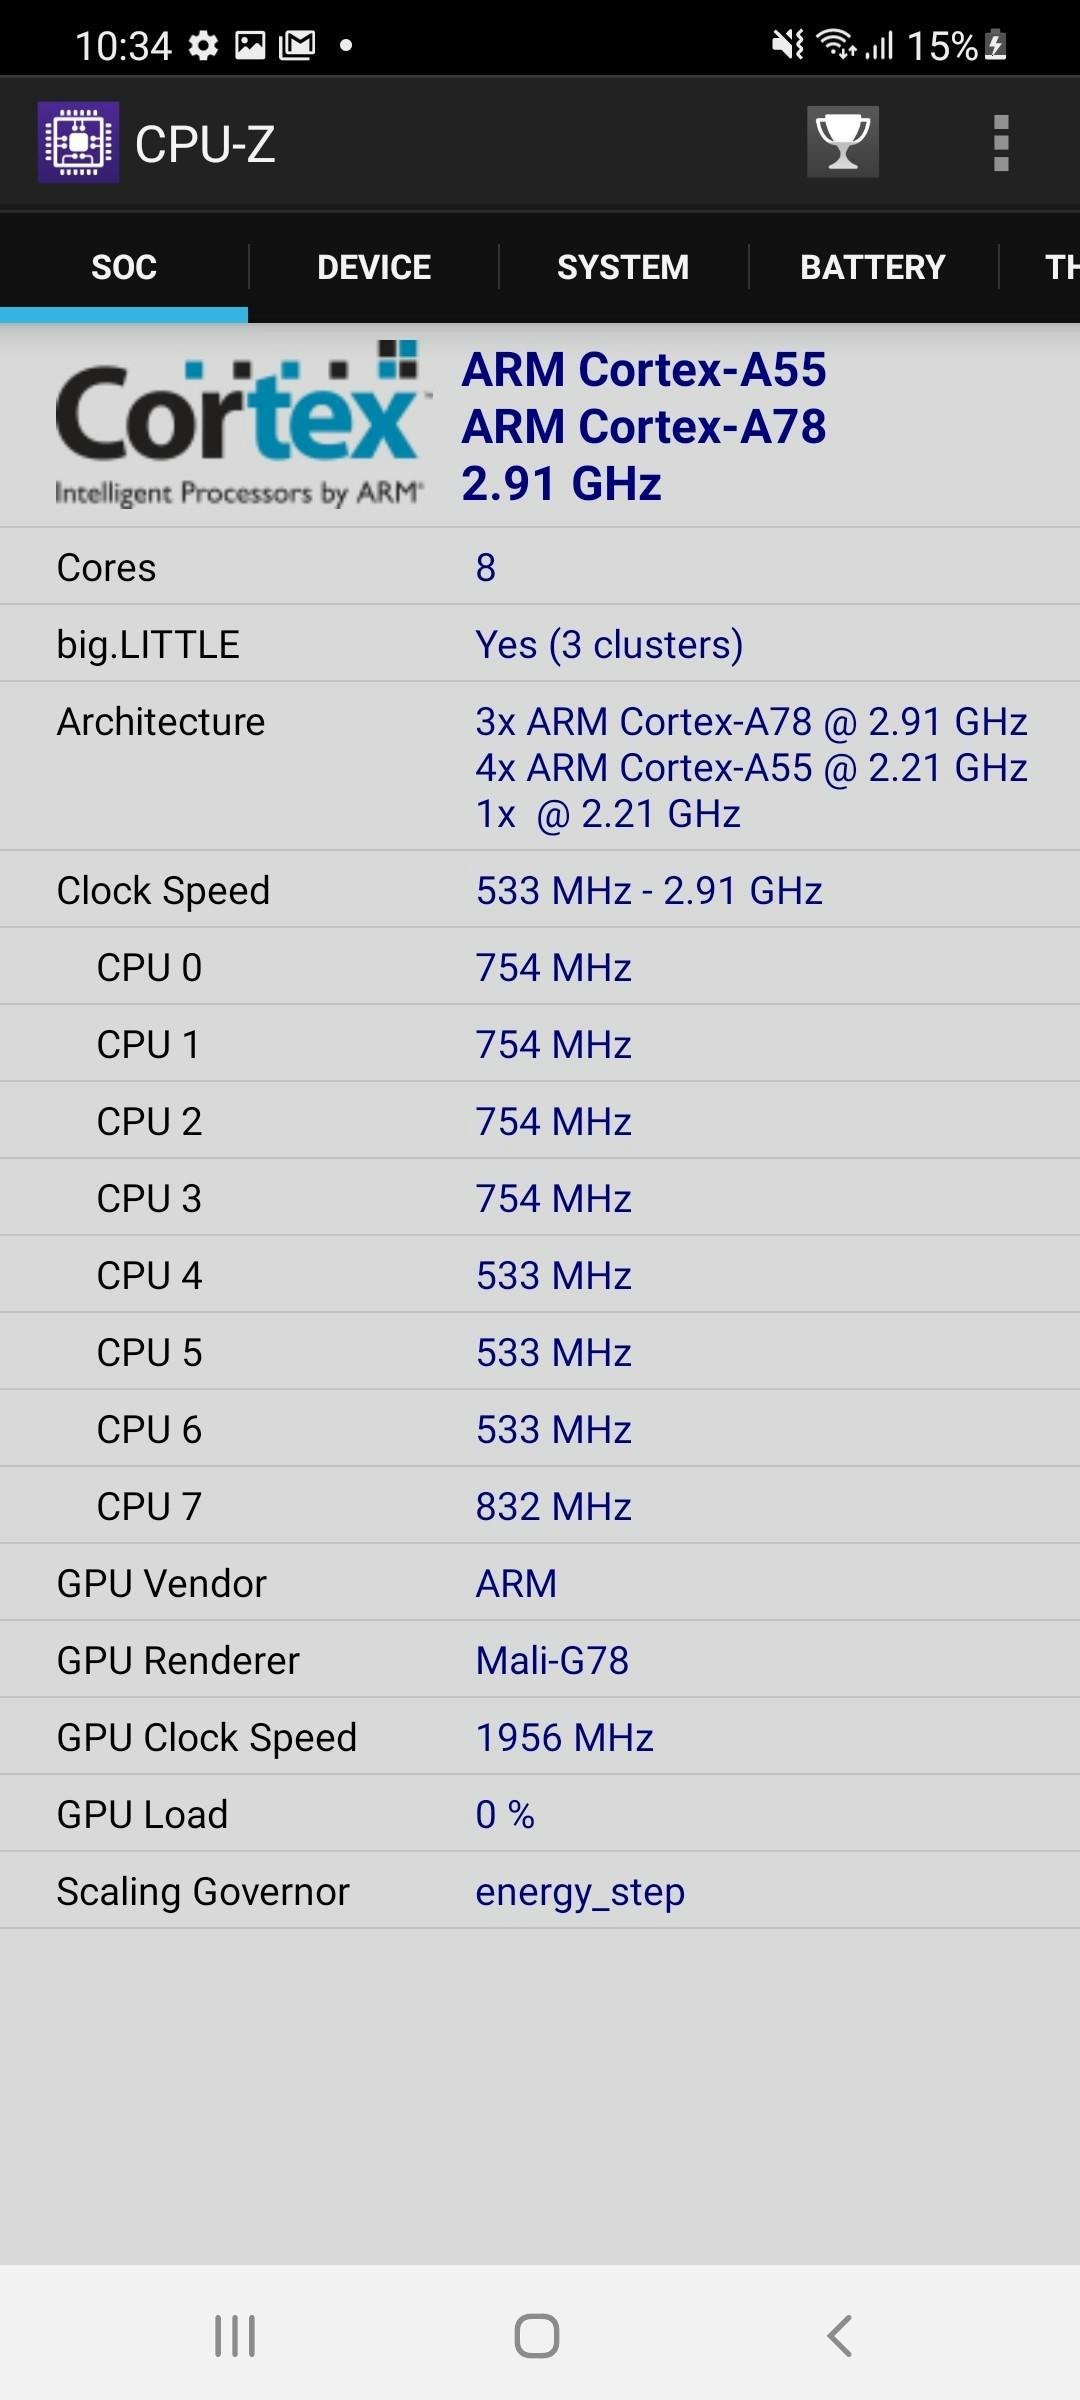Tap the Cortex processor logo image
Viewport: 1080px width, 2400px height.
240,424
